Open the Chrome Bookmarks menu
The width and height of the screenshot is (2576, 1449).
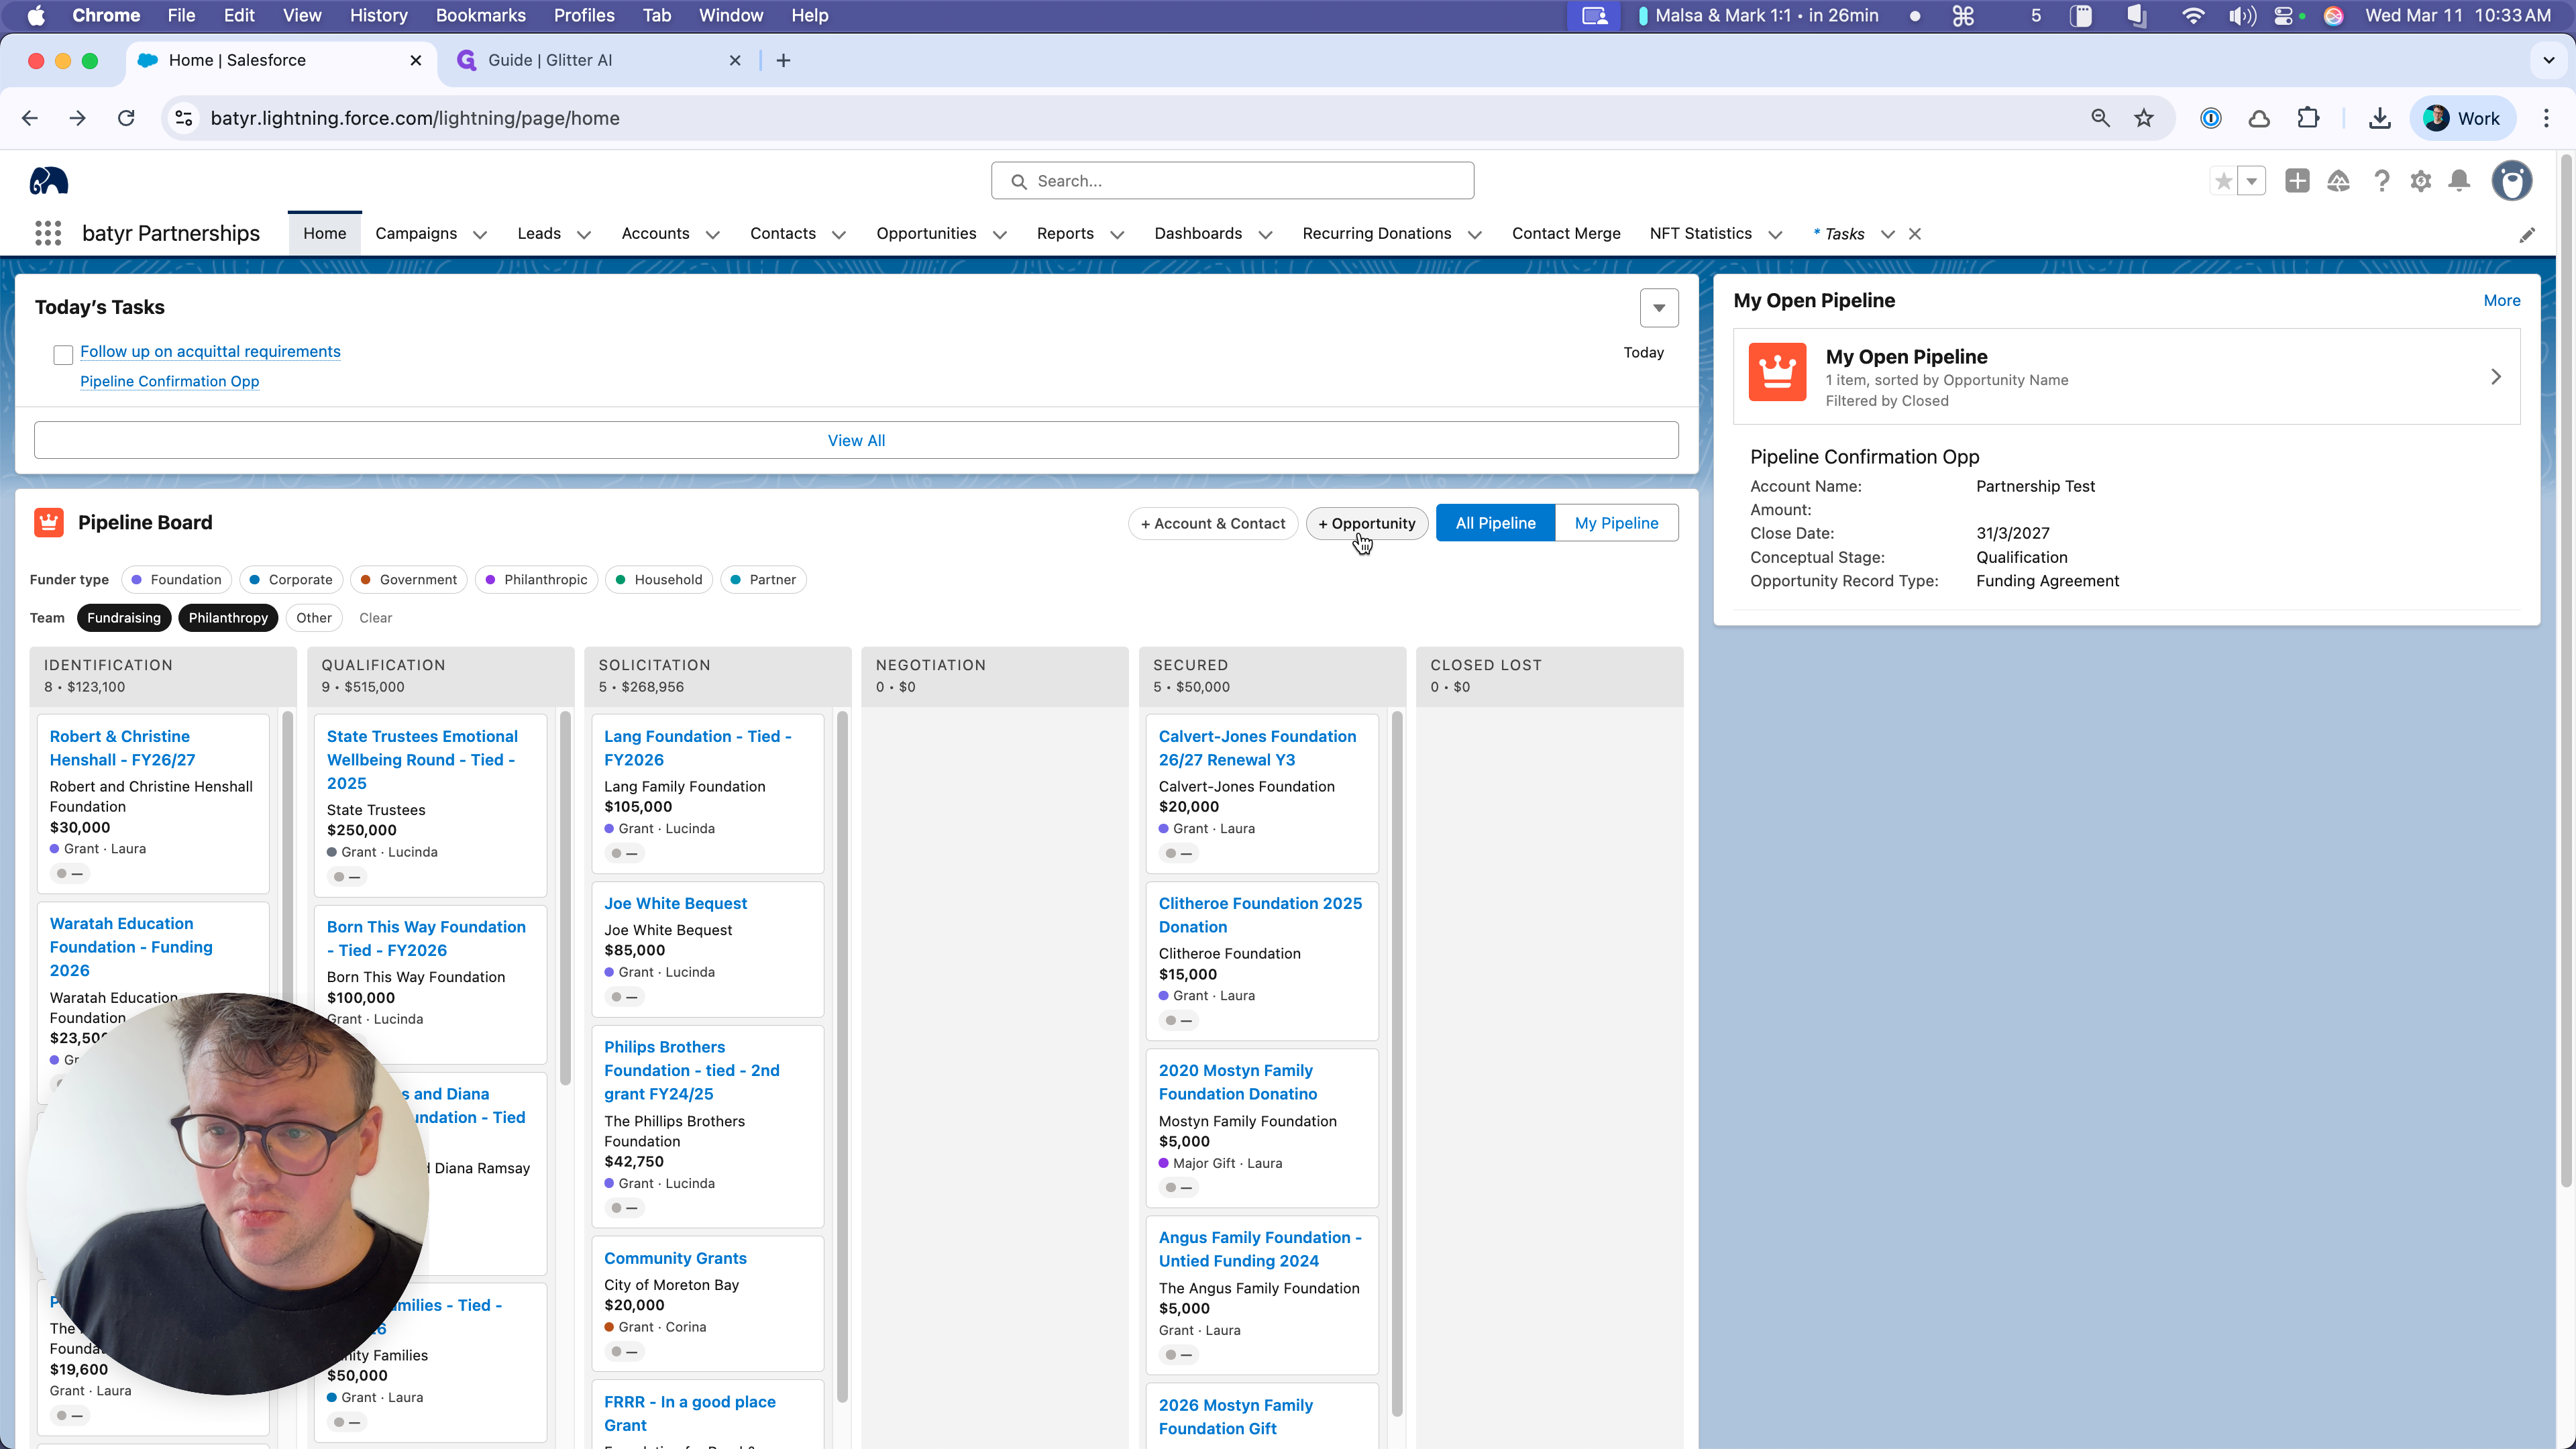480,15
